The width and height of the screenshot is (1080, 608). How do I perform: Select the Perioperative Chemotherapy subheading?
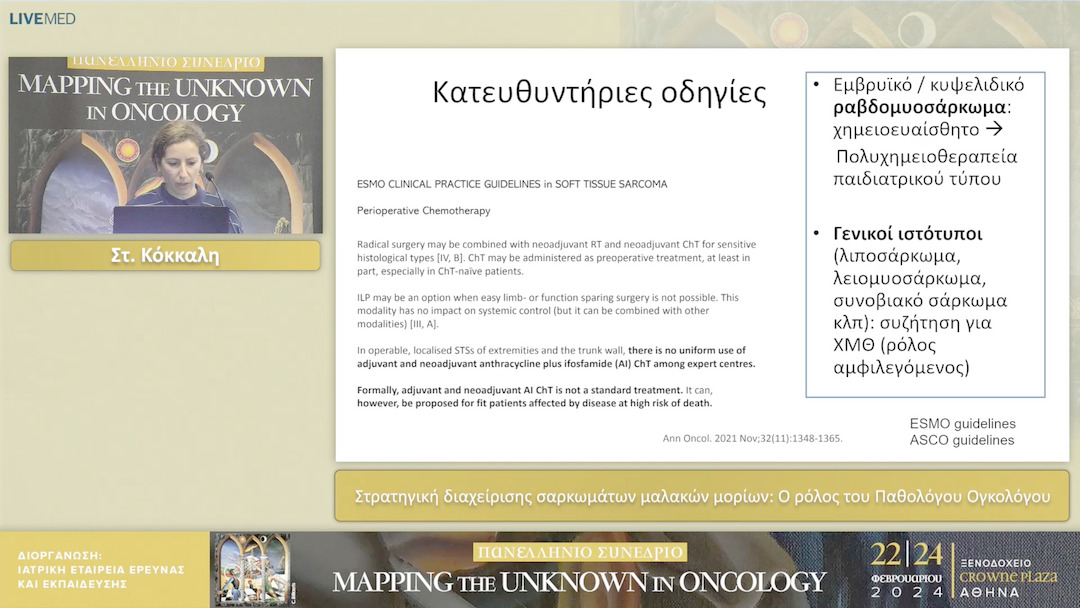click(423, 211)
